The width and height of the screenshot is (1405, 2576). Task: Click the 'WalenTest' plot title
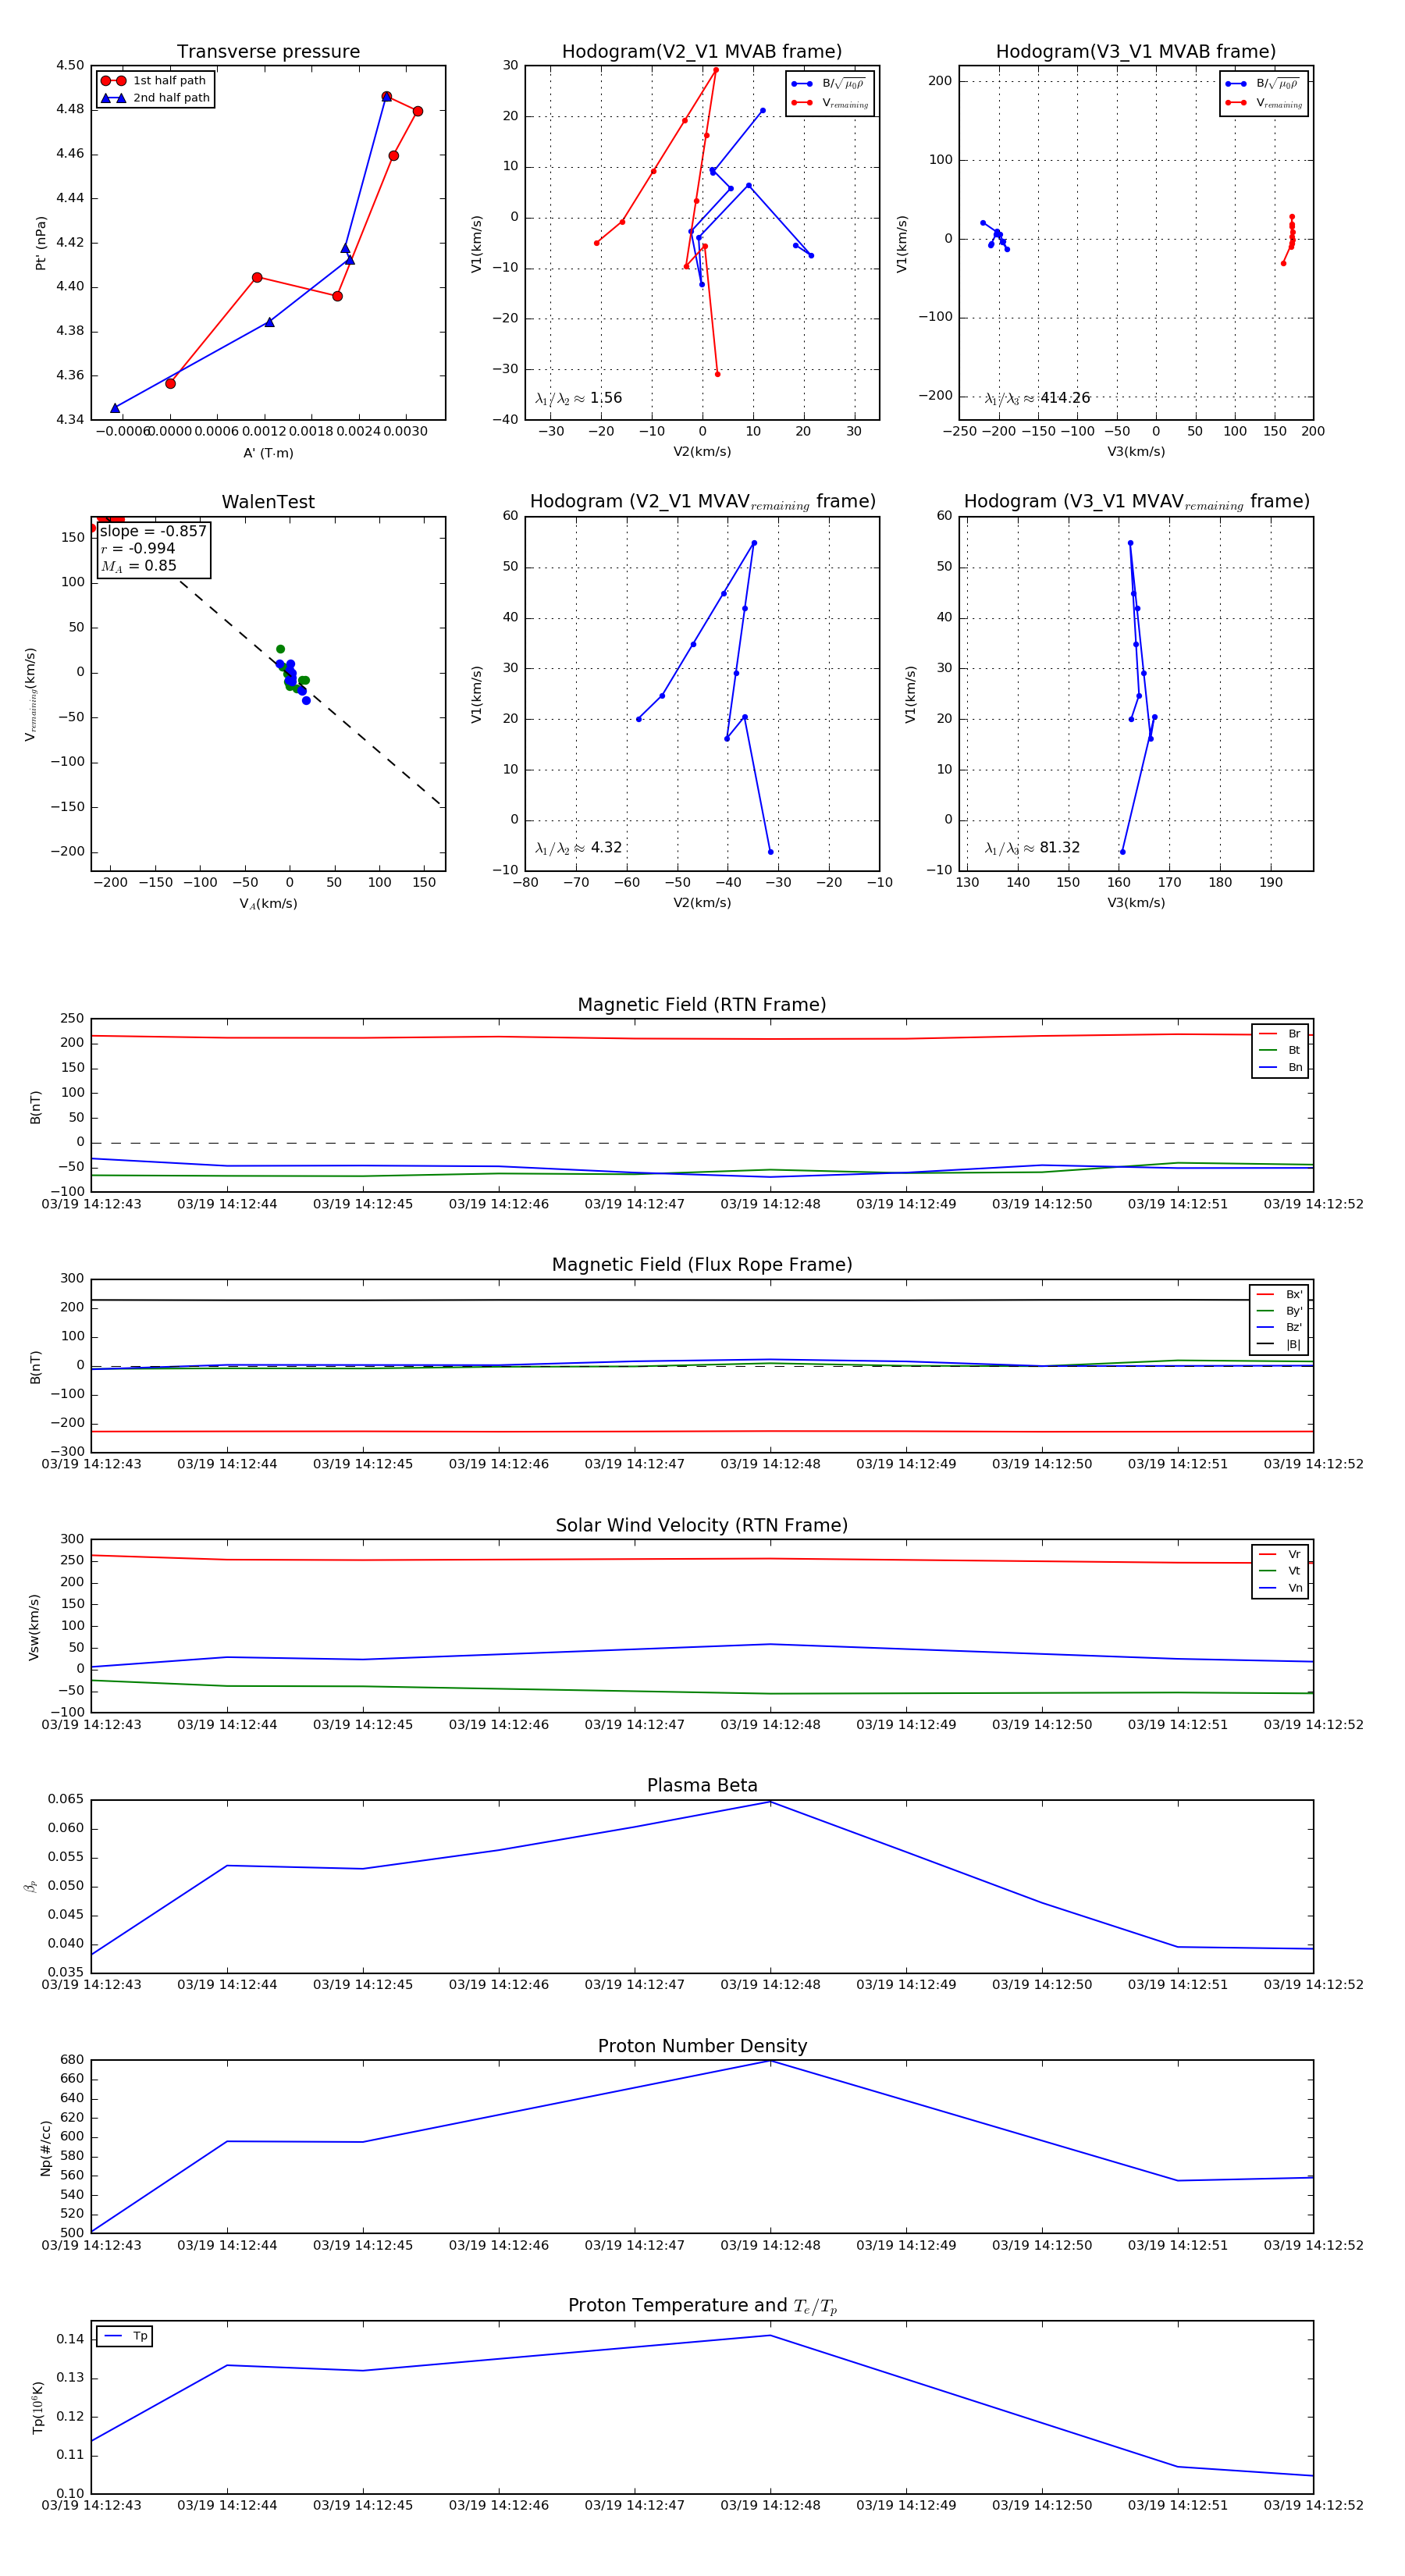[268, 502]
